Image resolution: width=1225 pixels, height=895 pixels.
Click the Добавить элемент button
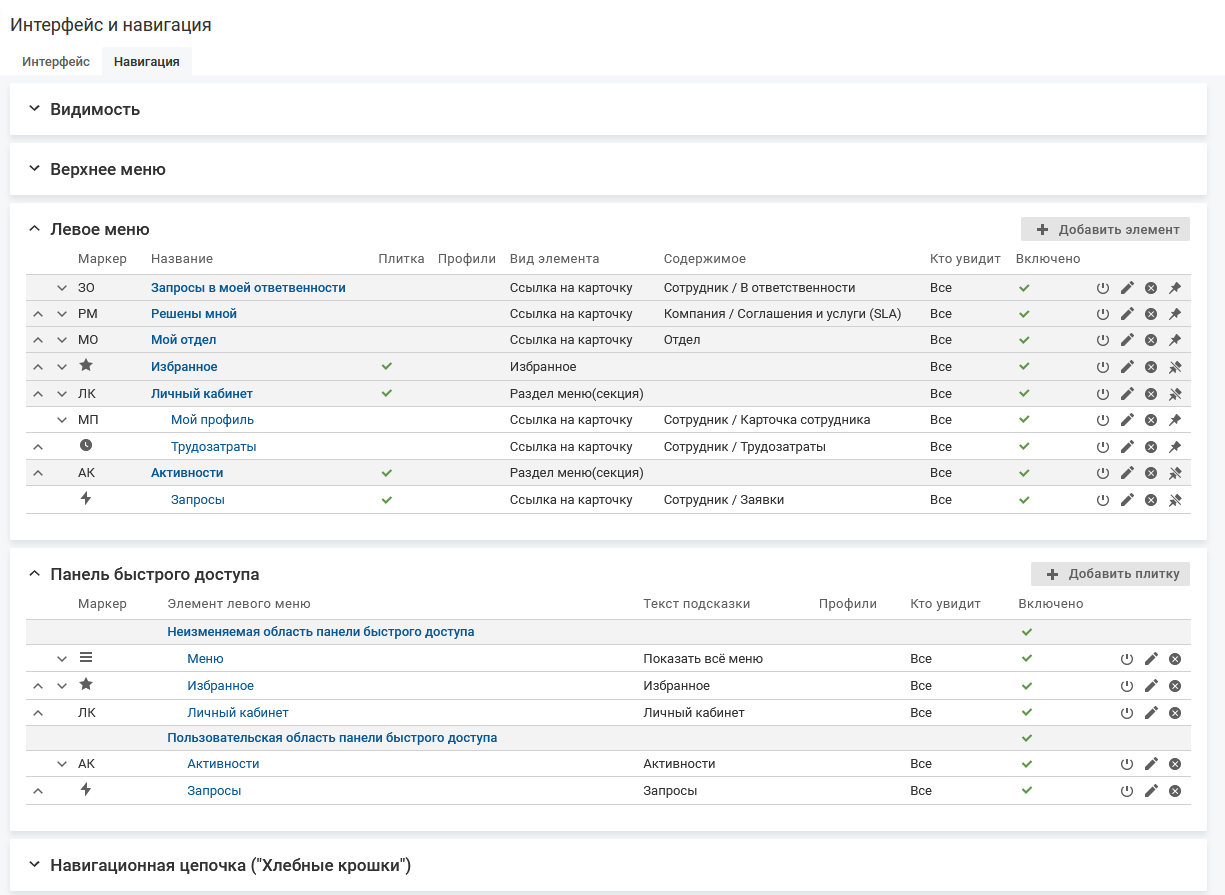1105,229
